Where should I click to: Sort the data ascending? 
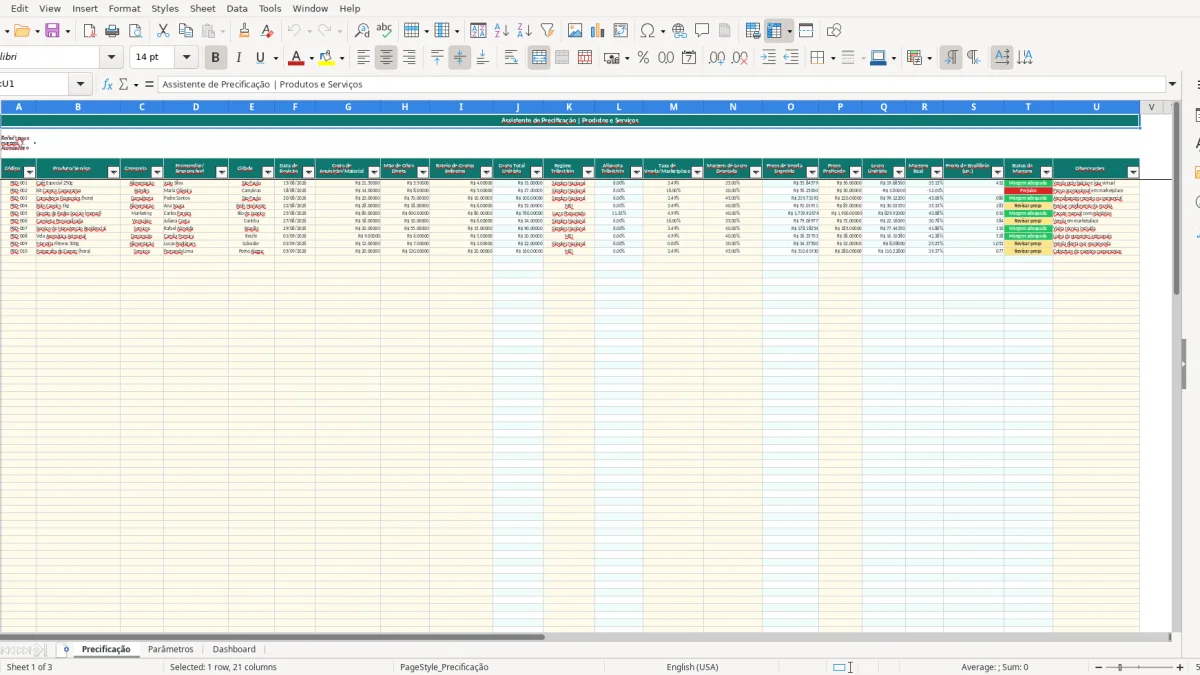[502, 31]
